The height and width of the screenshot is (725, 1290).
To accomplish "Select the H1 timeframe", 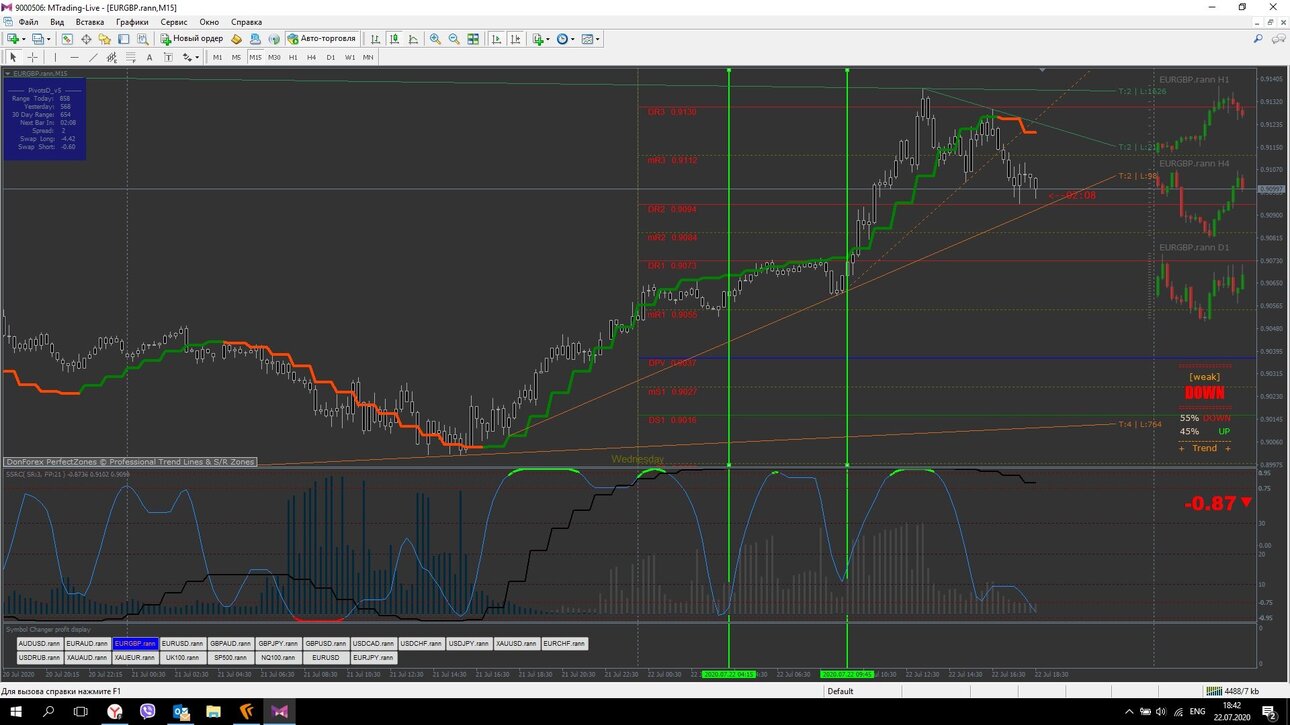I will click(293, 57).
